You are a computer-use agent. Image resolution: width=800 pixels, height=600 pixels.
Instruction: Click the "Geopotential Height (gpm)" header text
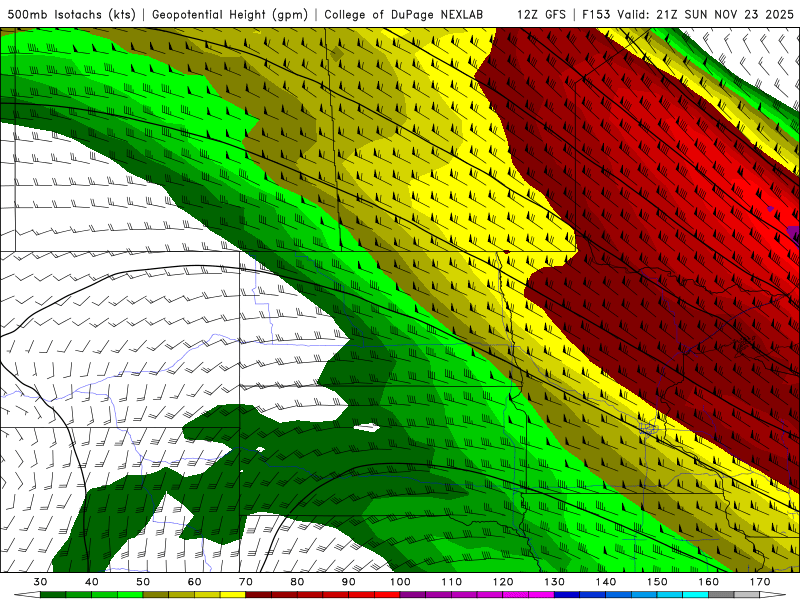[230, 14]
